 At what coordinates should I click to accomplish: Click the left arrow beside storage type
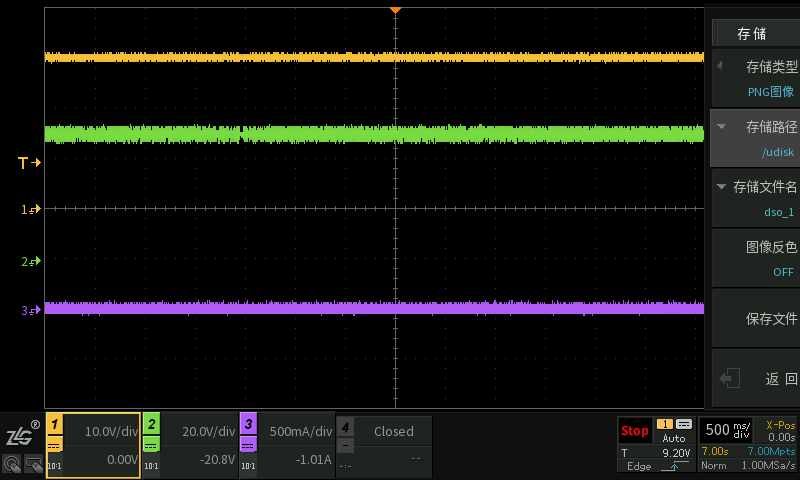[720, 66]
